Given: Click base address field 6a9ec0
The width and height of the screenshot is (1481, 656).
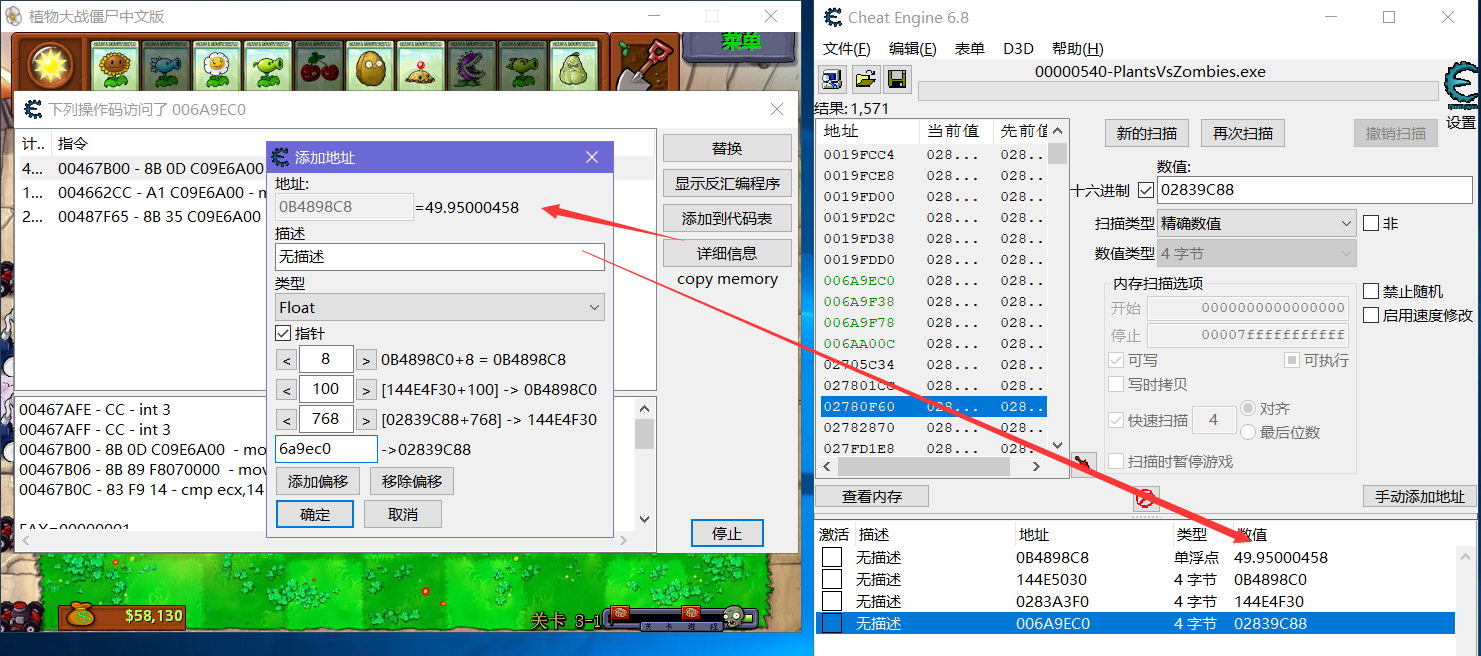Looking at the screenshot, I should 326,449.
